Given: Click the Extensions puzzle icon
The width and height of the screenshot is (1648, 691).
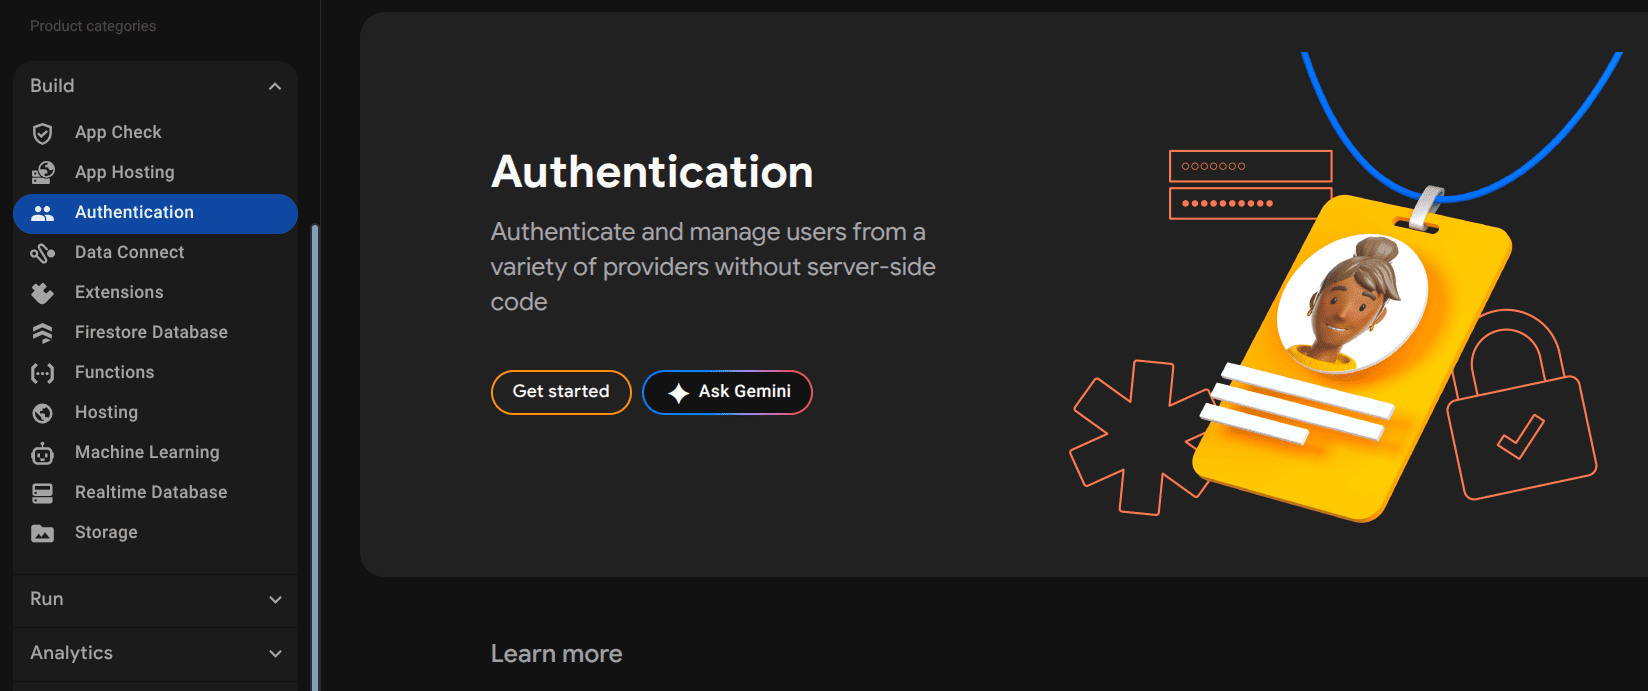Looking at the screenshot, I should point(42,293).
